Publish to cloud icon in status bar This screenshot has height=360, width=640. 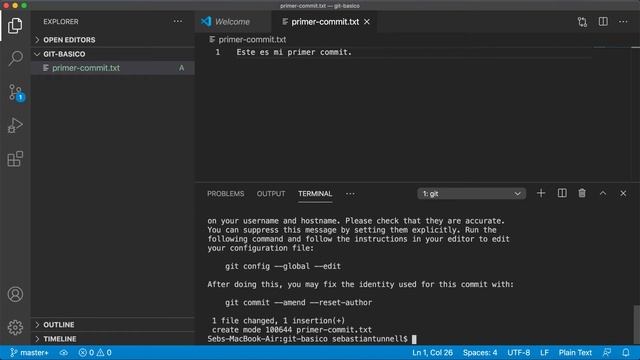[x=64, y=353]
